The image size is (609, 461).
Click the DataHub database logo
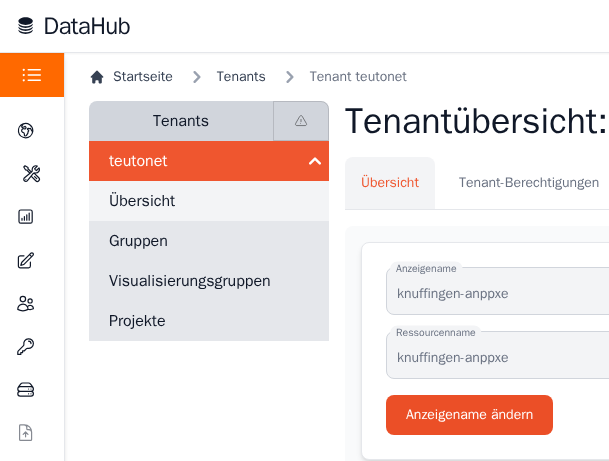coord(25,27)
